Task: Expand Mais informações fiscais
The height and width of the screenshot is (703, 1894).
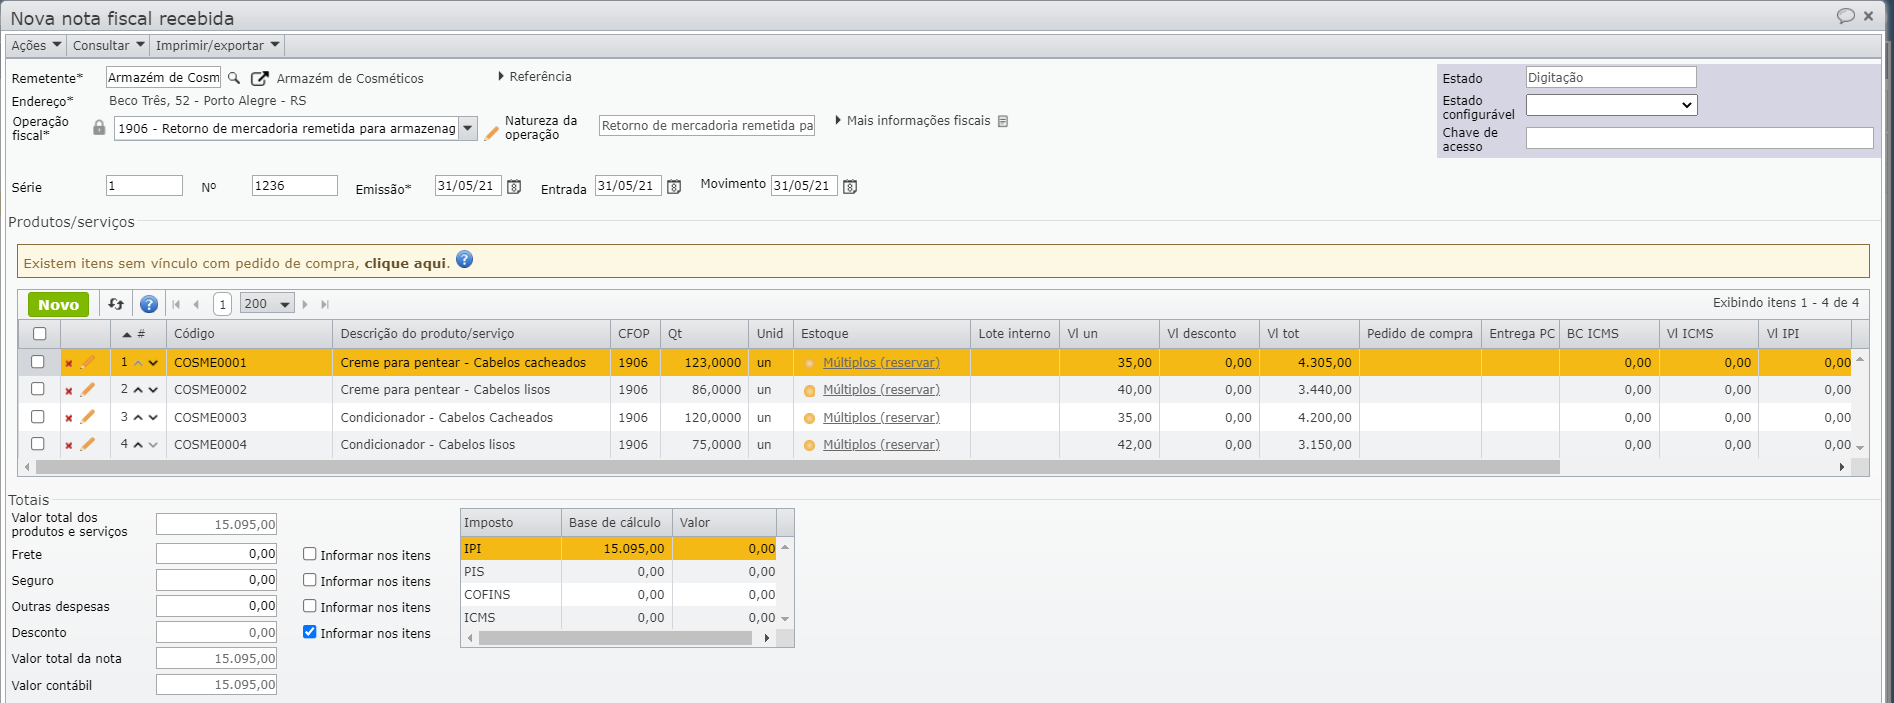Action: coord(917,121)
